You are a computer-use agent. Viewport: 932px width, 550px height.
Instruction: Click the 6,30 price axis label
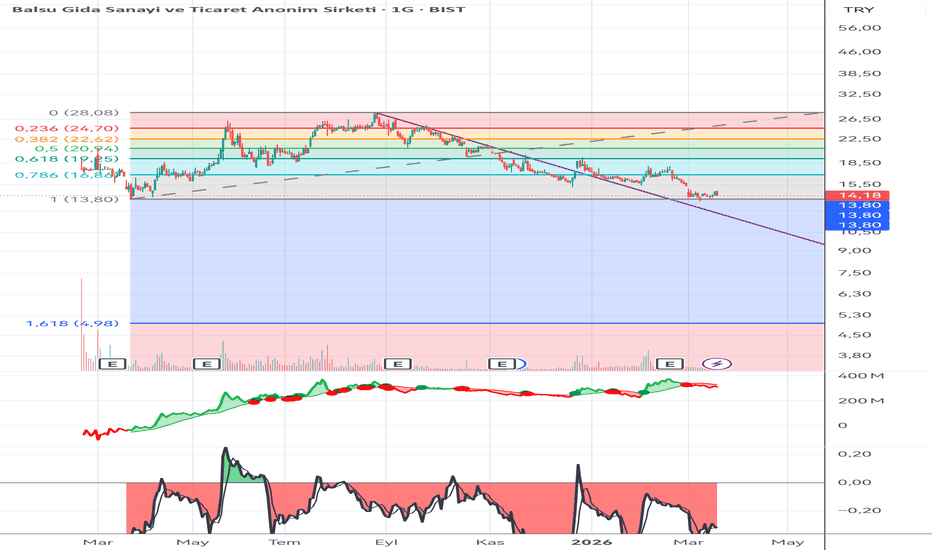click(x=855, y=294)
